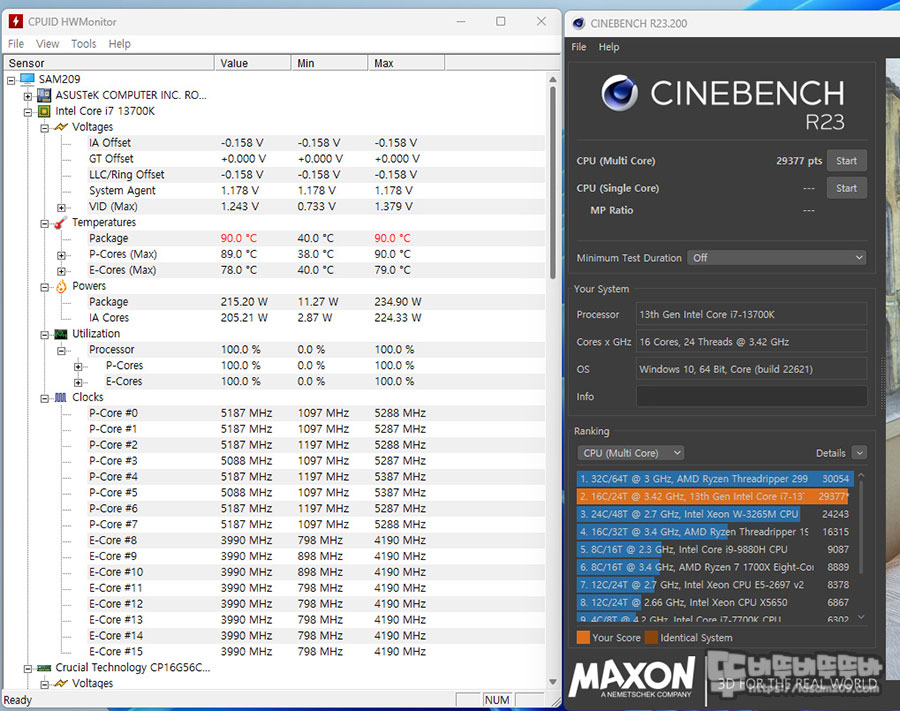Collapse the Crucial Technology CP16G56C node

(x=28, y=669)
